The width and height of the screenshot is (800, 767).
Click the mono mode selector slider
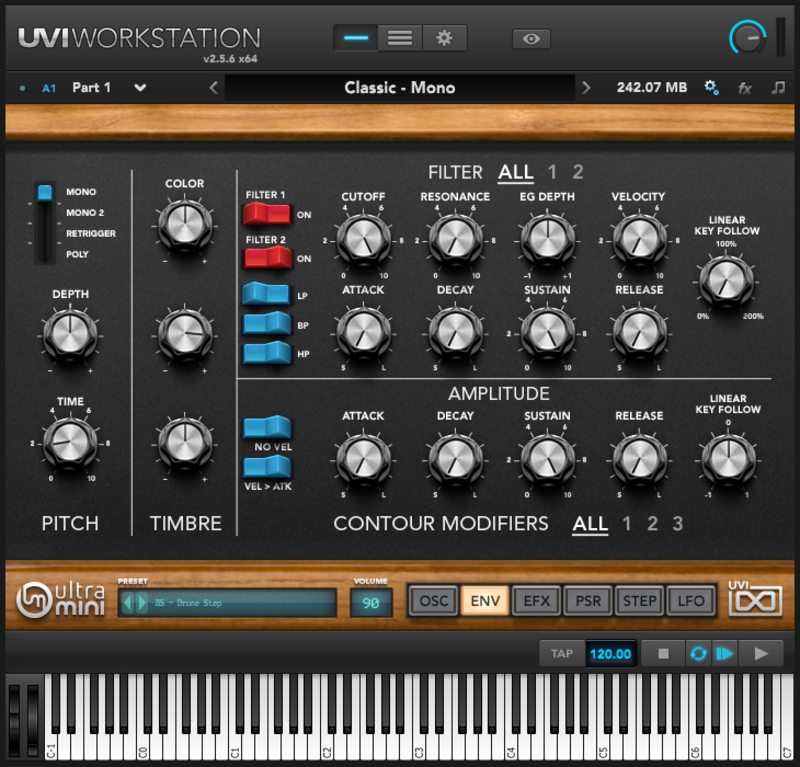coord(45,222)
